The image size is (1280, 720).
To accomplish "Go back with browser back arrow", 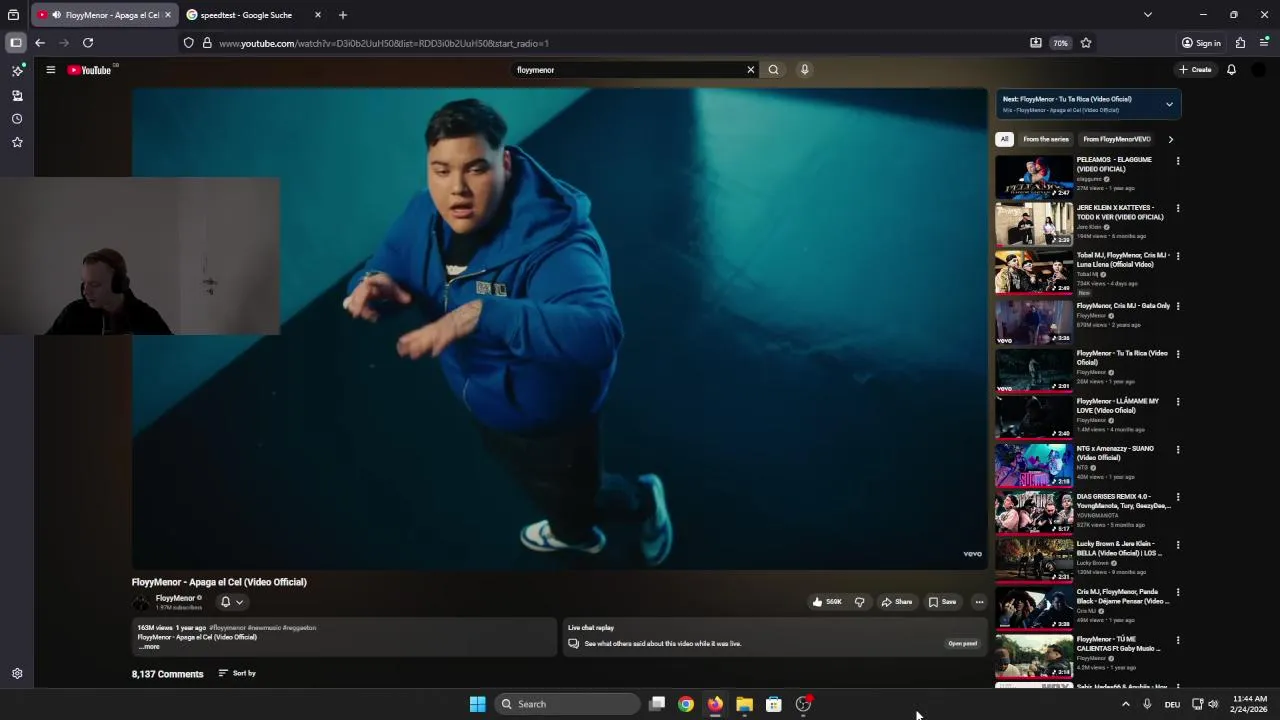I will point(40,43).
